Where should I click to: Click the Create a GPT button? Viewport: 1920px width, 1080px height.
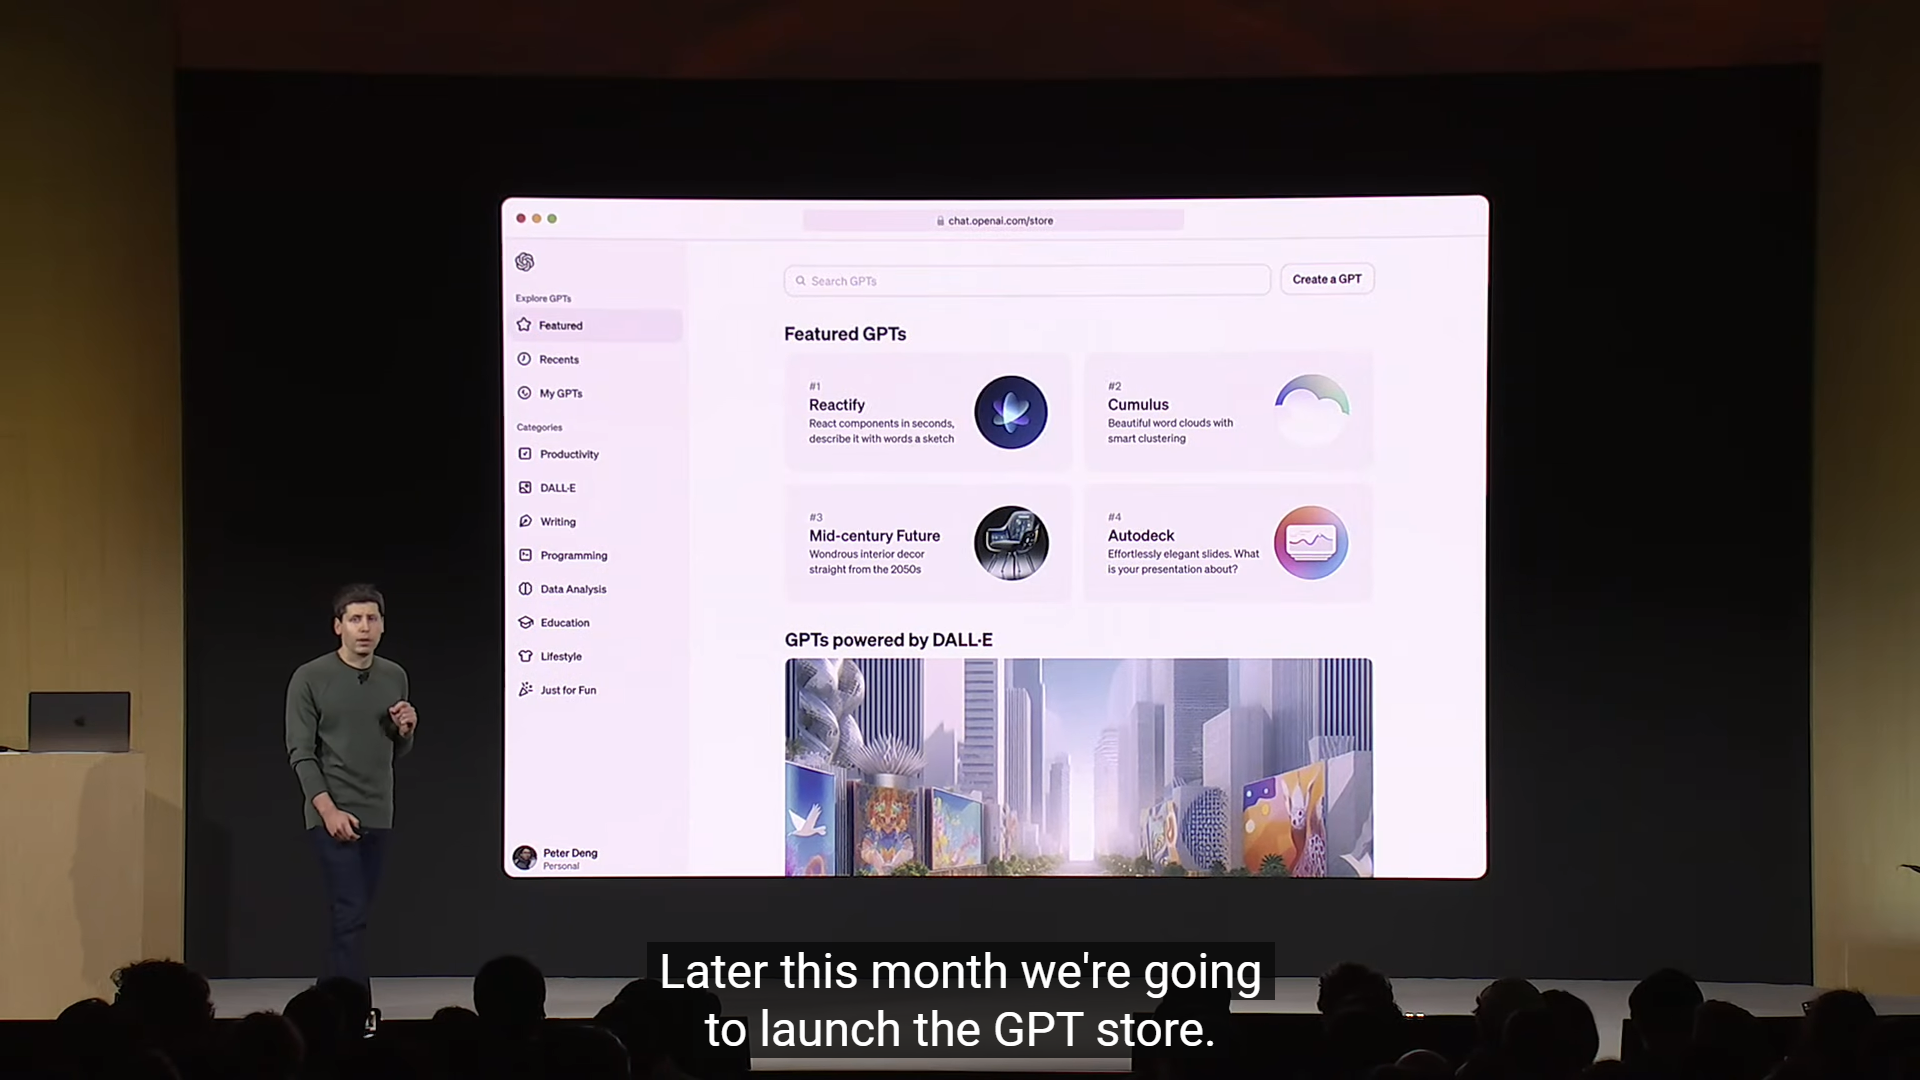(1327, 279)
